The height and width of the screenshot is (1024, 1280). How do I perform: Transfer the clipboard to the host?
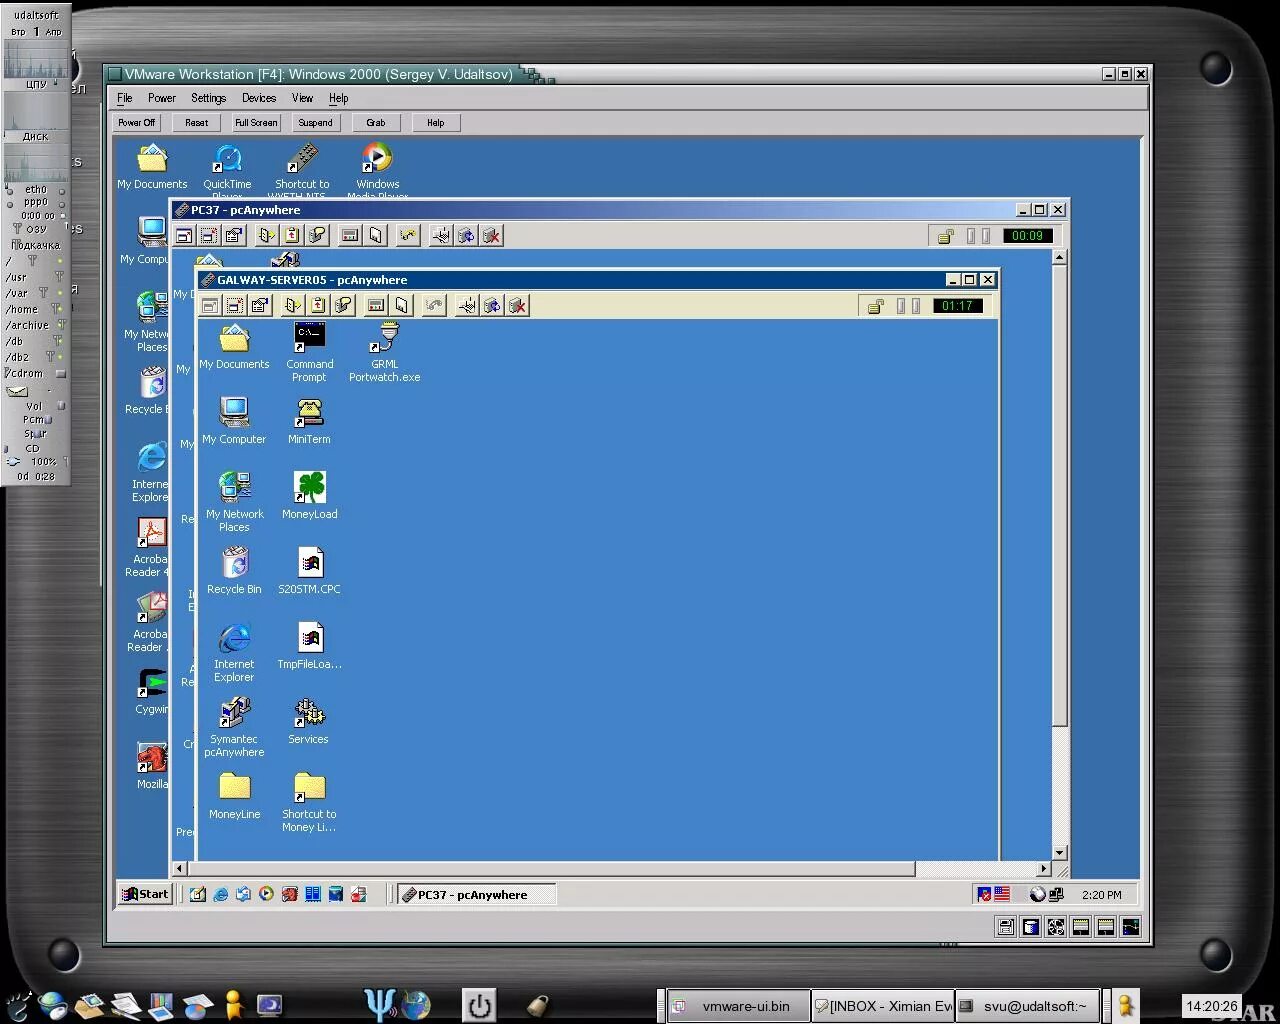coord(318,306)
